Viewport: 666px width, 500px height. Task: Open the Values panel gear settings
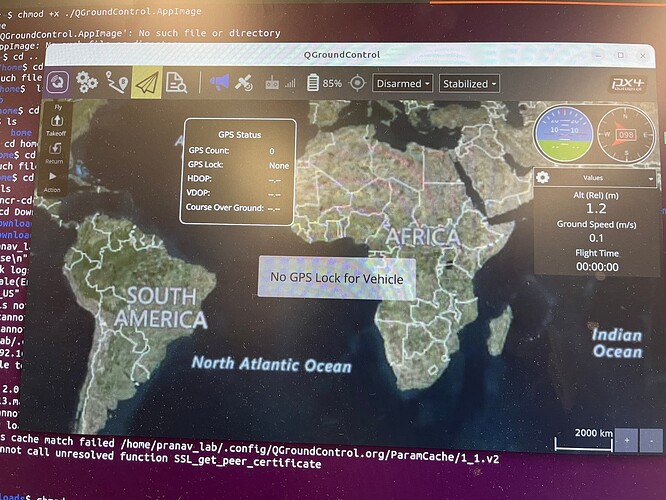542,177
